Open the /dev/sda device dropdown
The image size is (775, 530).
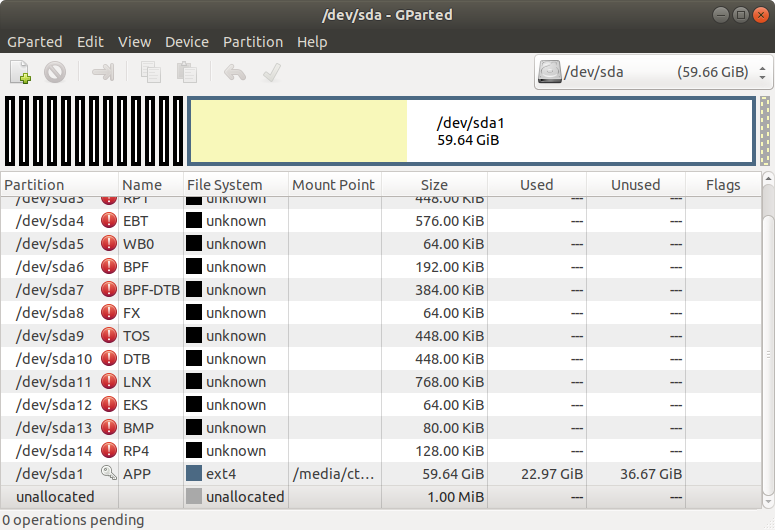pos(652,72)
